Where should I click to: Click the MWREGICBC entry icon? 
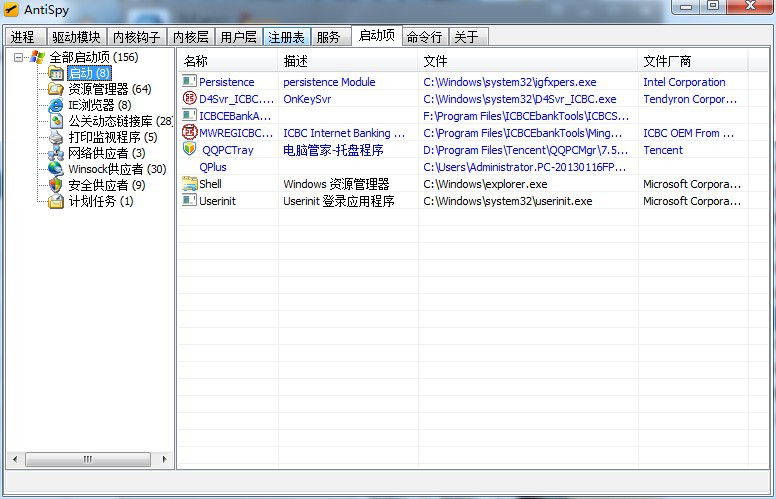190,133
